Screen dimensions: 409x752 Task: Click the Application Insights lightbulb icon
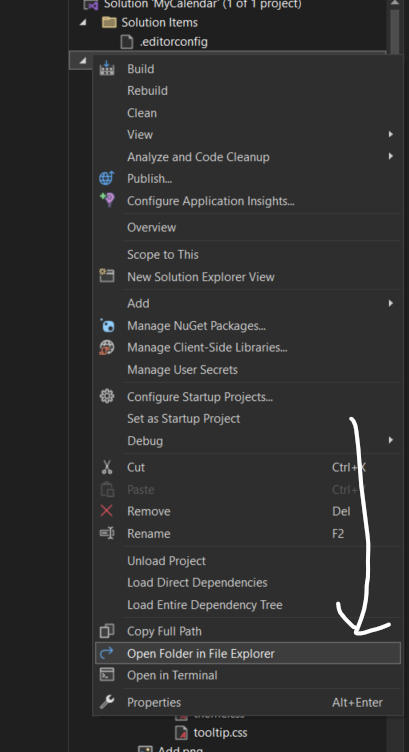[106, 200]
